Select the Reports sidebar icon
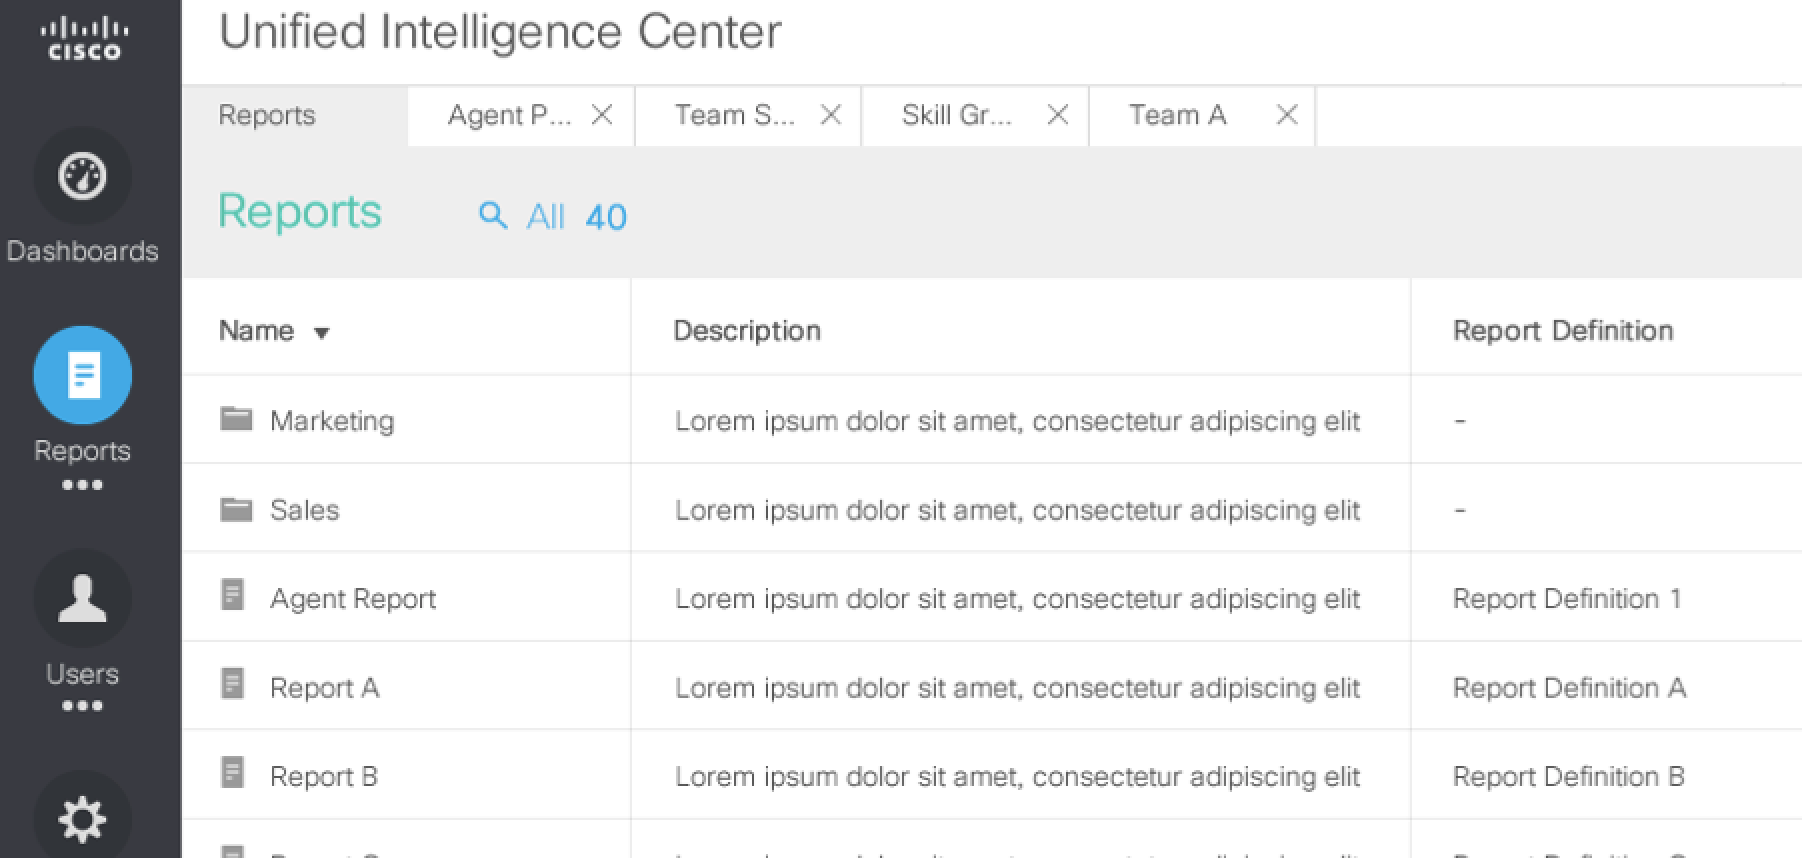This screenshot has width=1802, height=858. click(82, 375)
